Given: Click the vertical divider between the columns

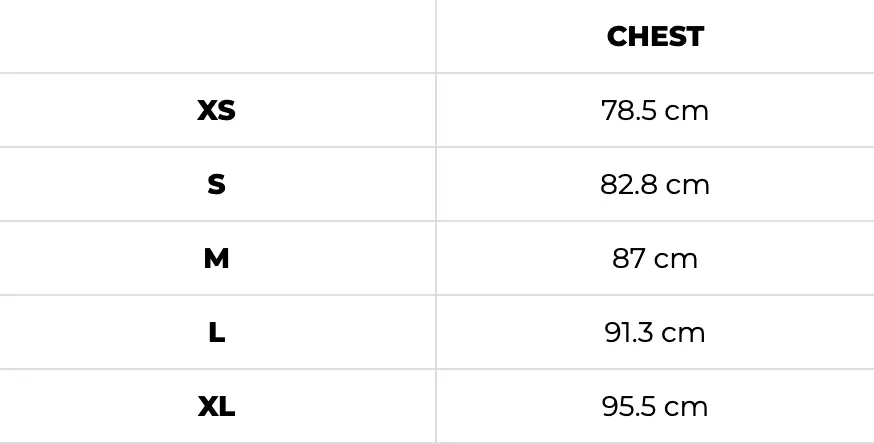Looking at the screenshot, I should (436, 222).
